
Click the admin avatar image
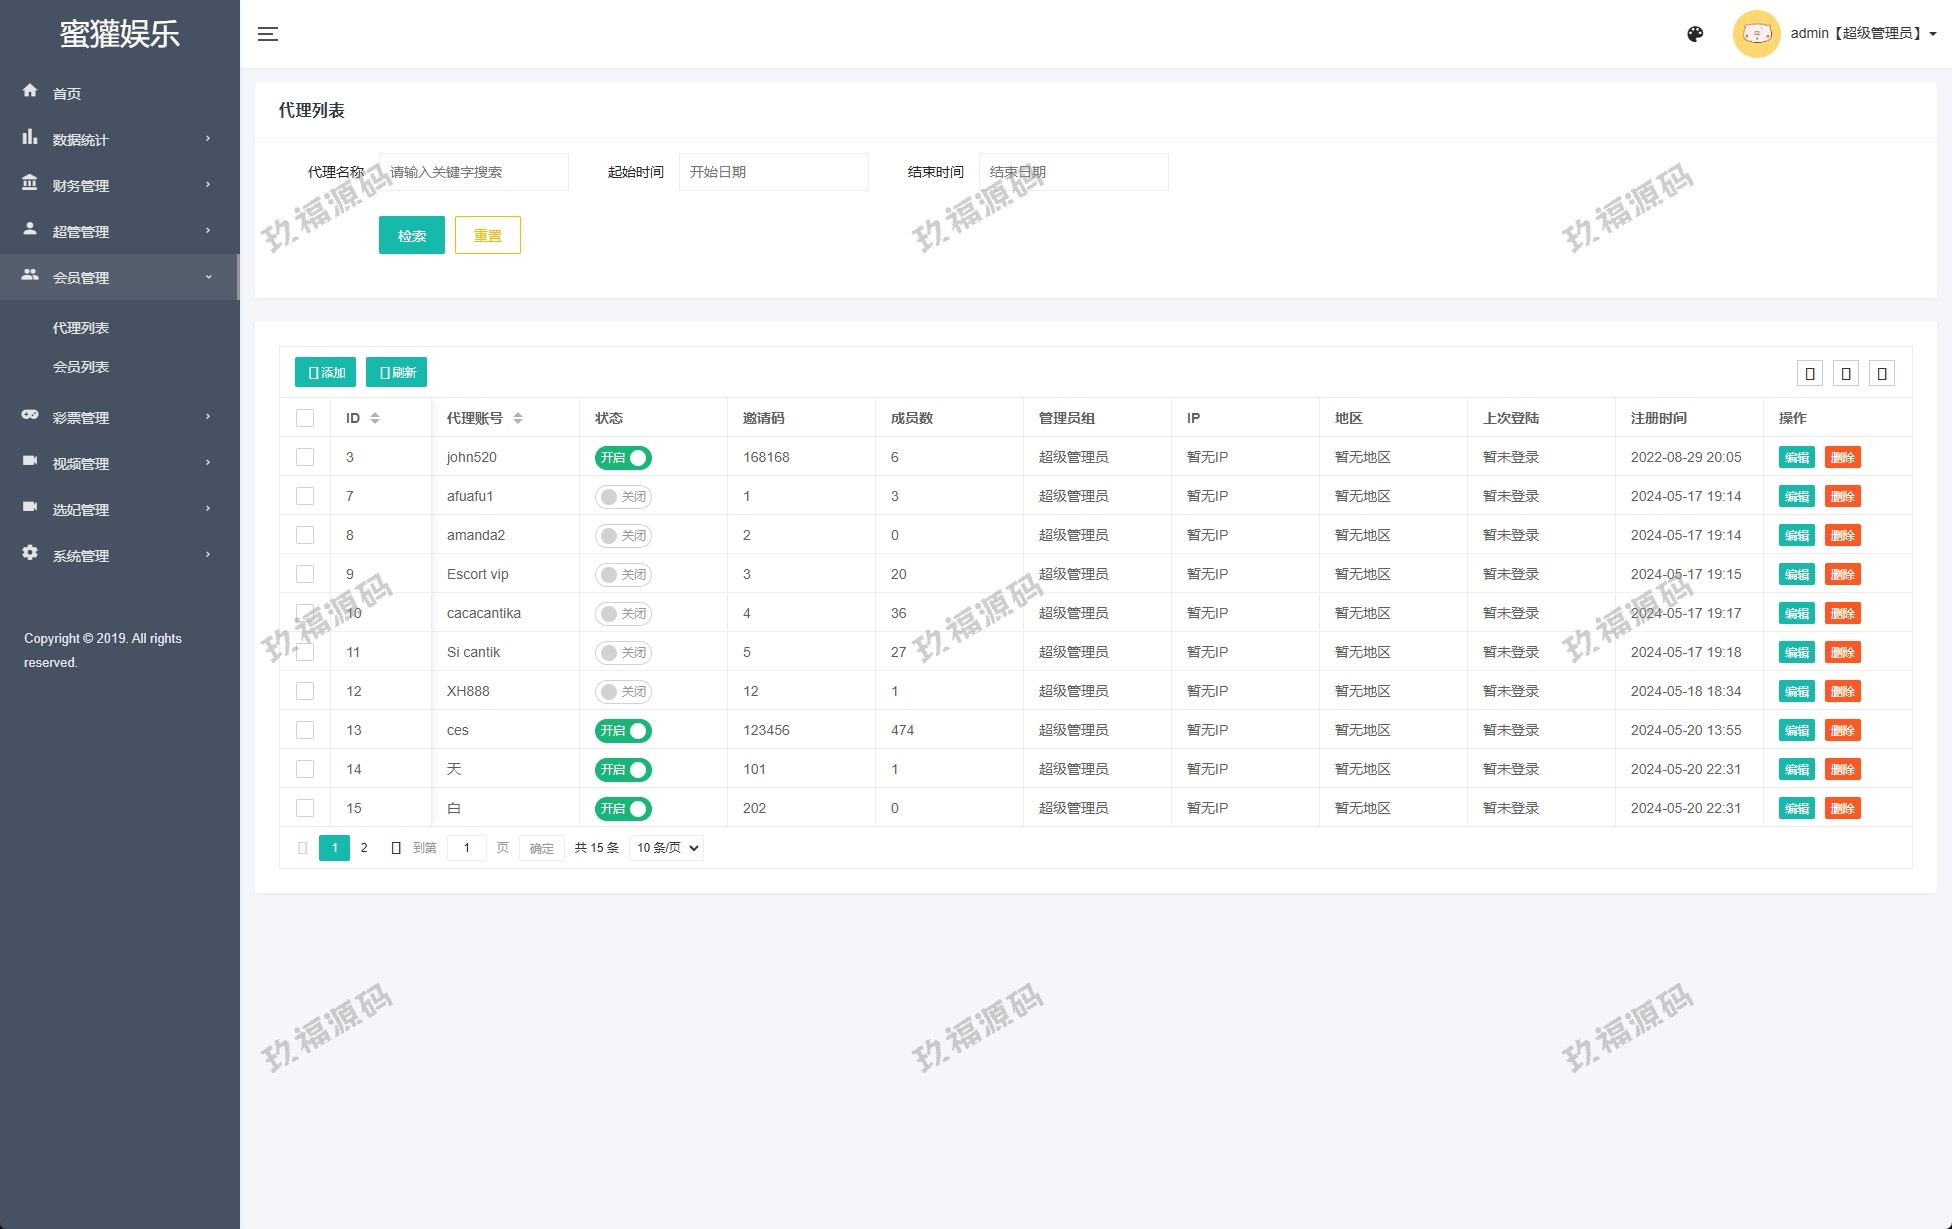pyautogui.click(x=1756, y=34)
